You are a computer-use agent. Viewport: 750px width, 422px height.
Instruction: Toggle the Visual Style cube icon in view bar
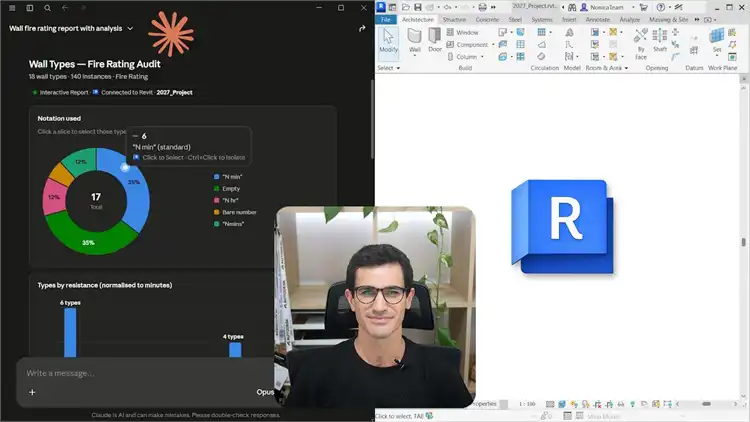point(562,404)
